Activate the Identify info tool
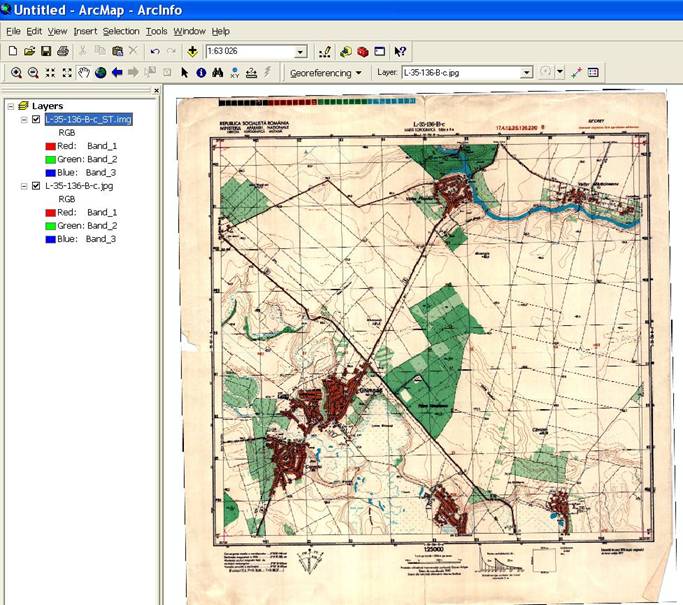 [201, 73]
